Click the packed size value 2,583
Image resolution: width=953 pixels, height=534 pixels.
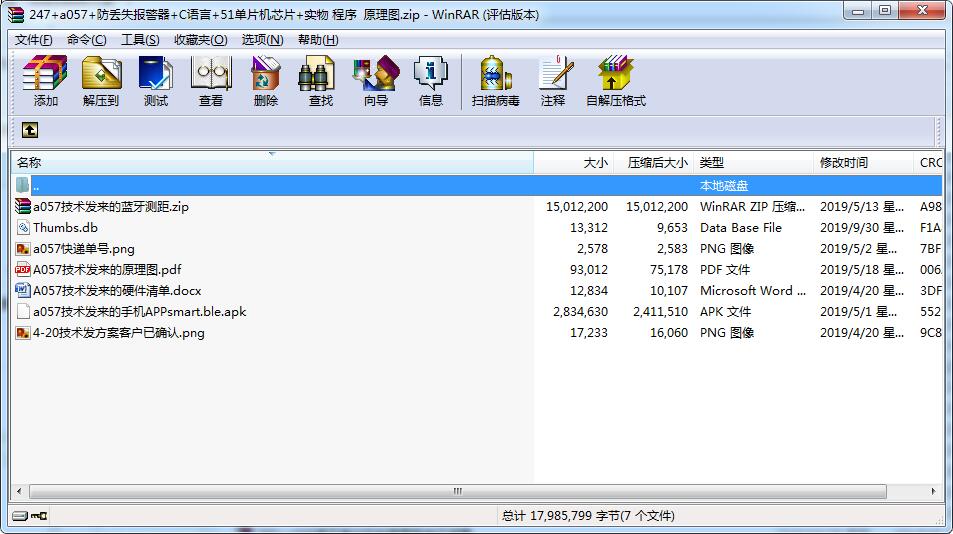coord(672,248)
